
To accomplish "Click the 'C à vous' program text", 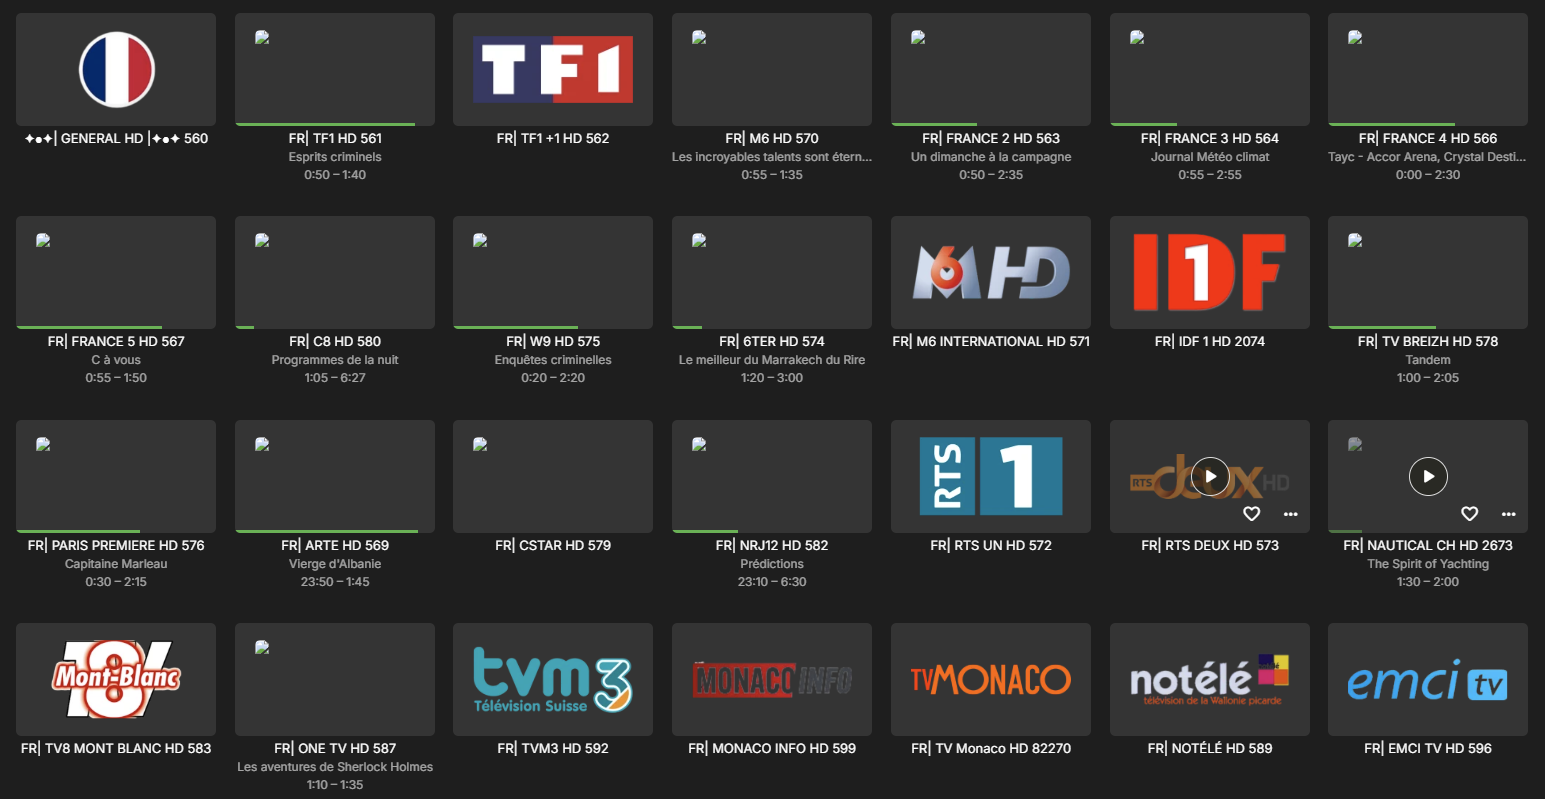I will click(x=116, y=360).
